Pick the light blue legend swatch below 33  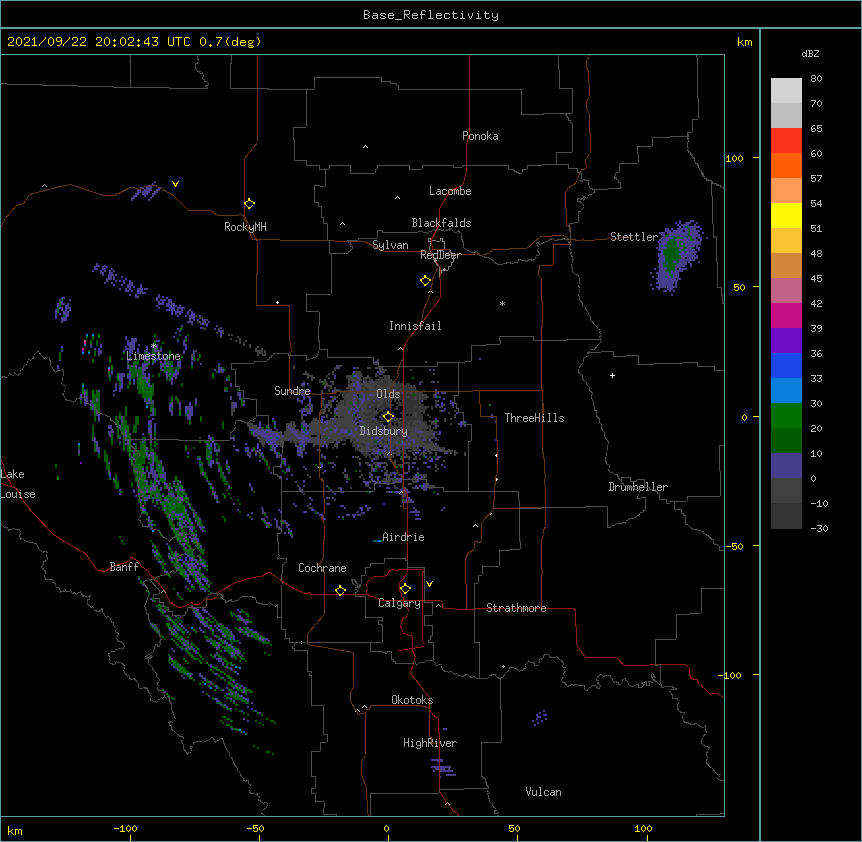click(x=786, y=390)
